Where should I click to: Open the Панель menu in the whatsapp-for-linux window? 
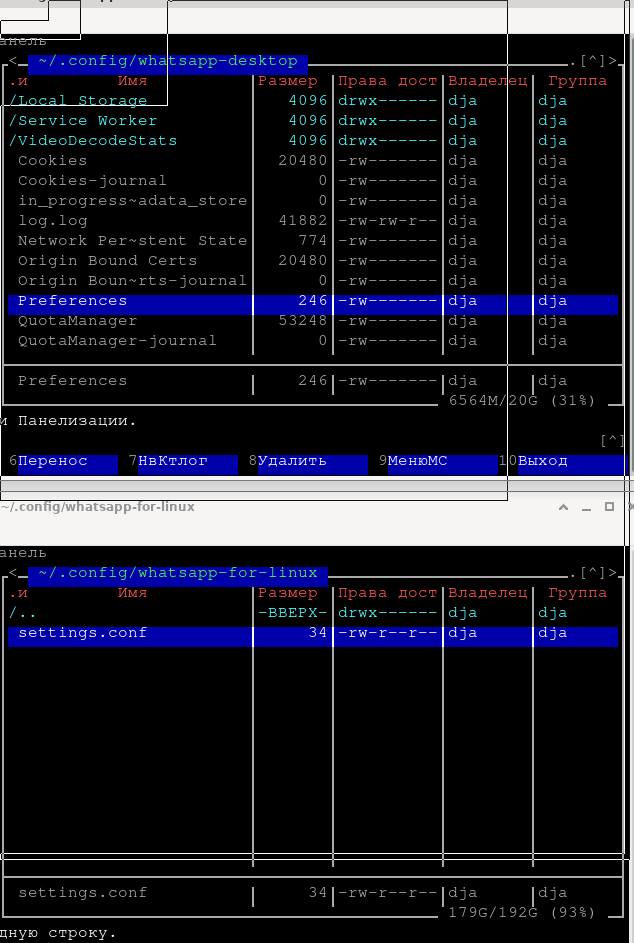pos(23,553)
